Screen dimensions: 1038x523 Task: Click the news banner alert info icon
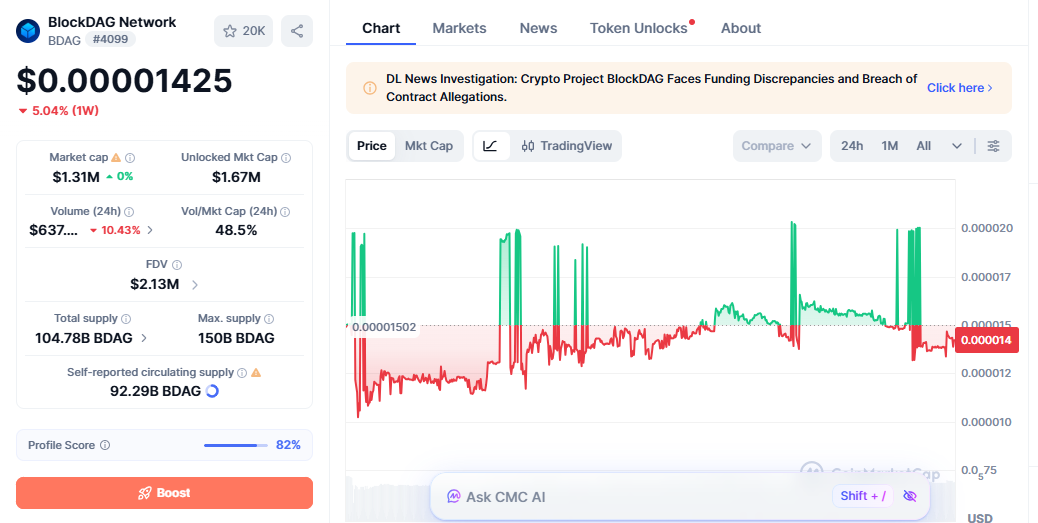[370, 88]
